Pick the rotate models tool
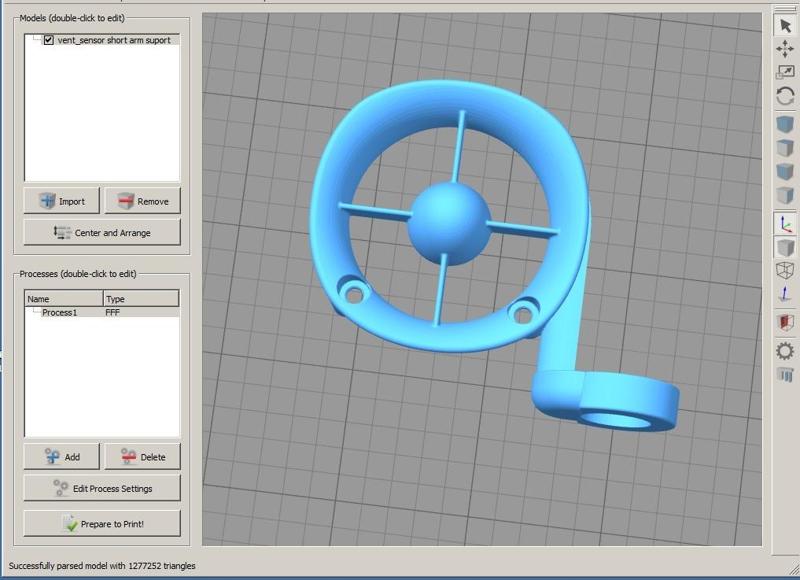Viewport: 800px width, 580px height. tap(785, 96)
